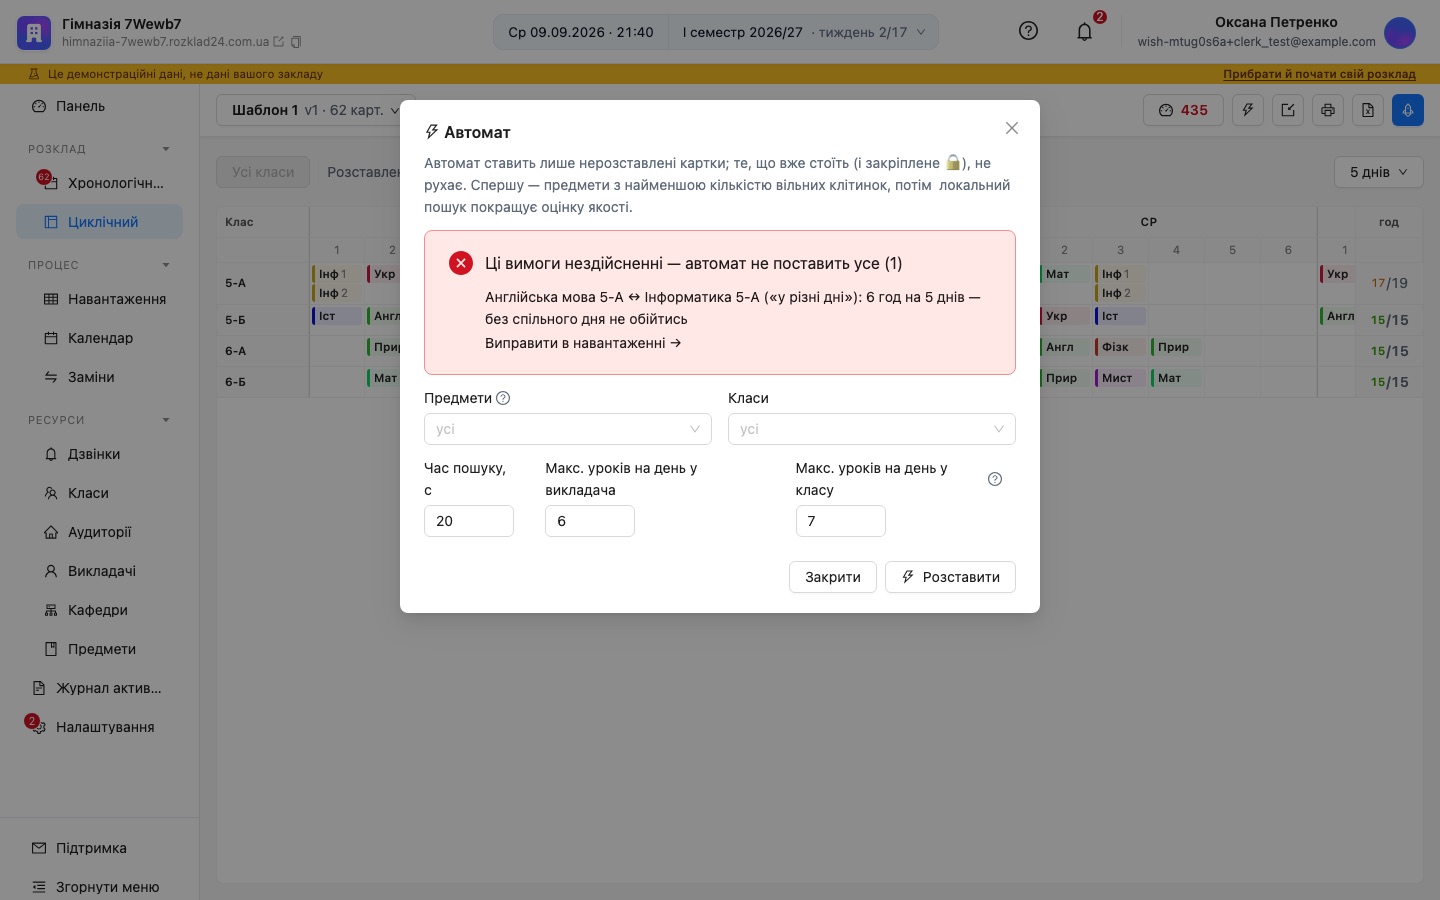1440x900 pixels.
Task: Click the print icon in toolbar
Action: (x=1328, y=110)
